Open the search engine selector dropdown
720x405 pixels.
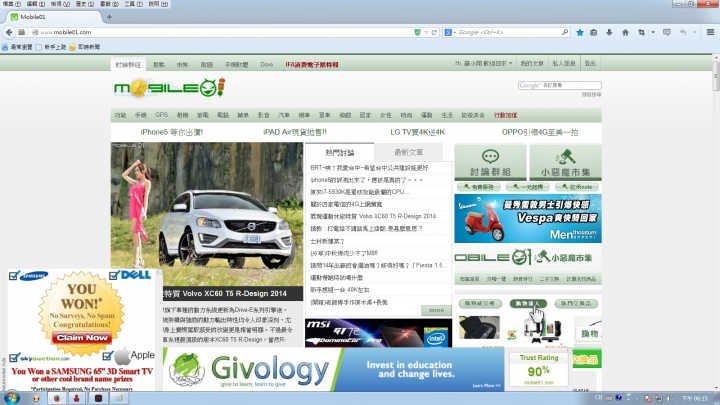[x=450, y=32]
